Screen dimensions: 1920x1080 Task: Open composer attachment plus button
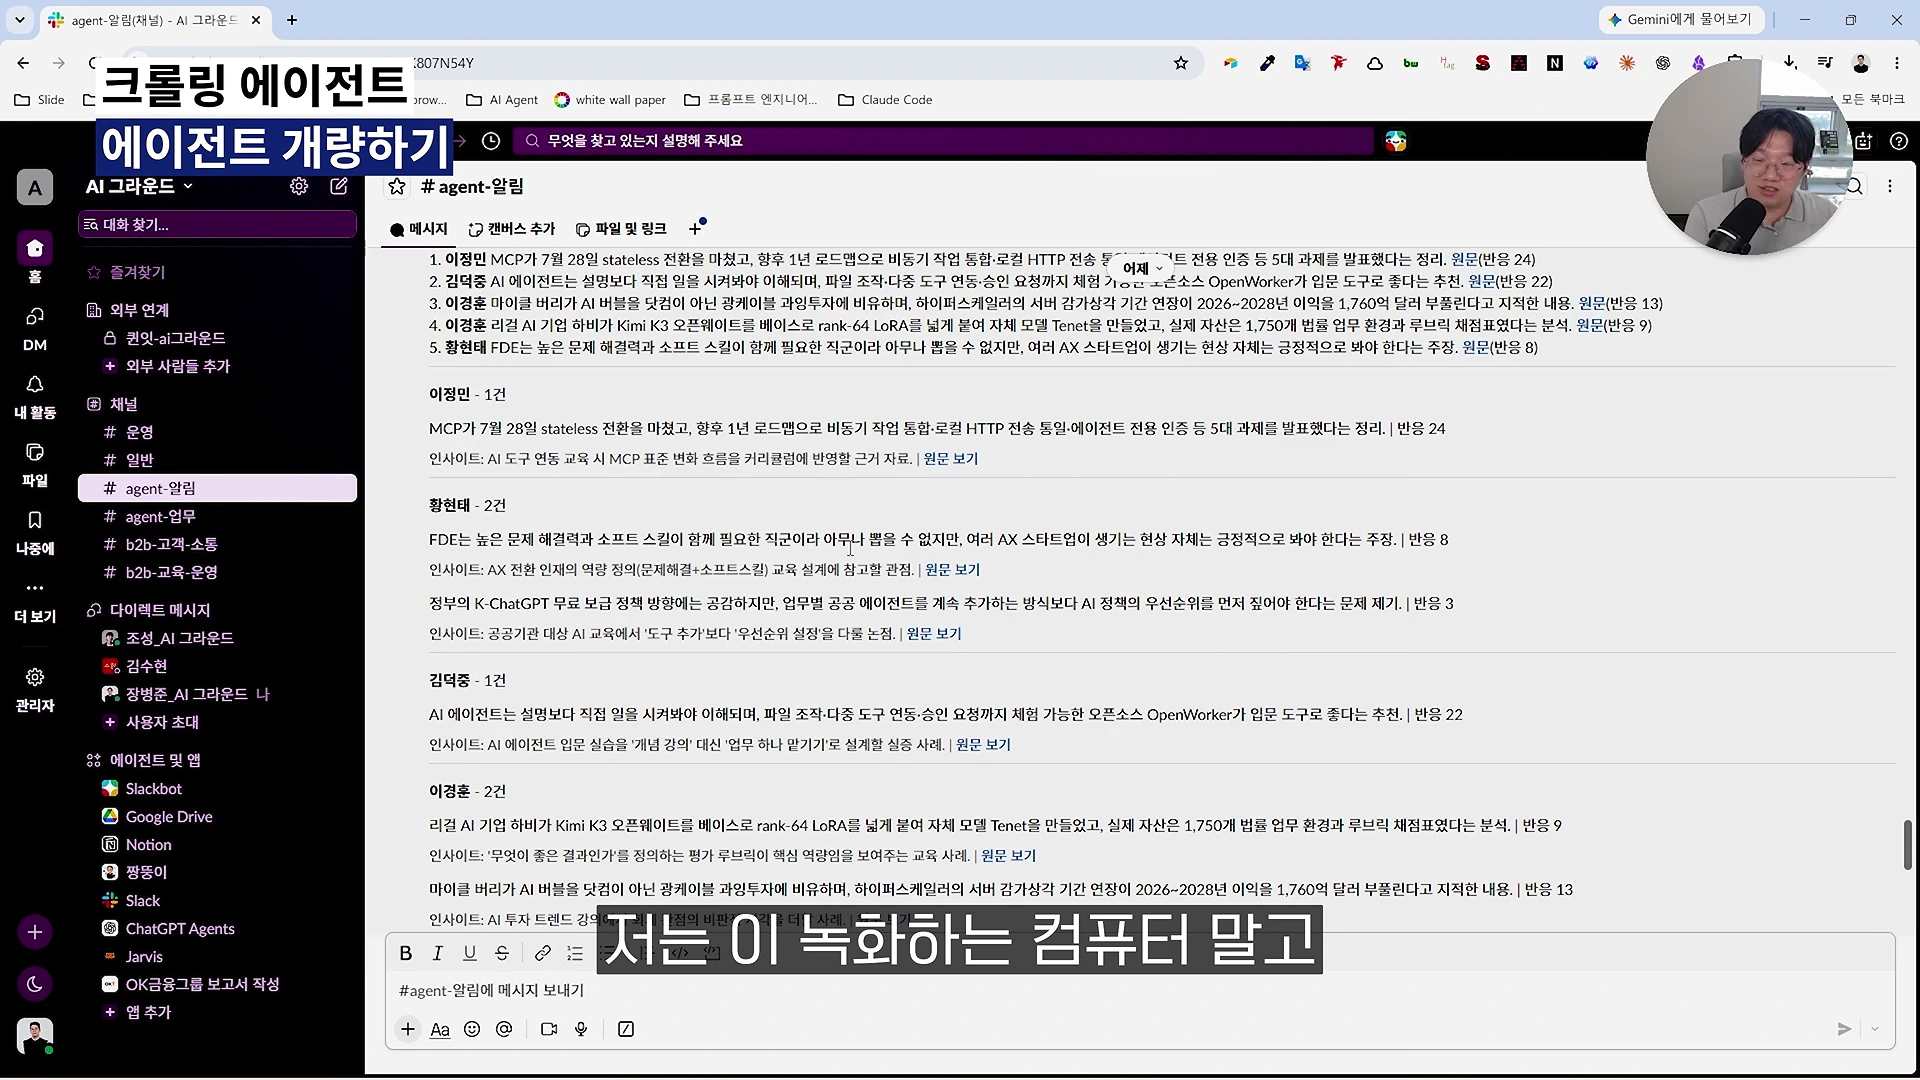[x=408, y=1029]
